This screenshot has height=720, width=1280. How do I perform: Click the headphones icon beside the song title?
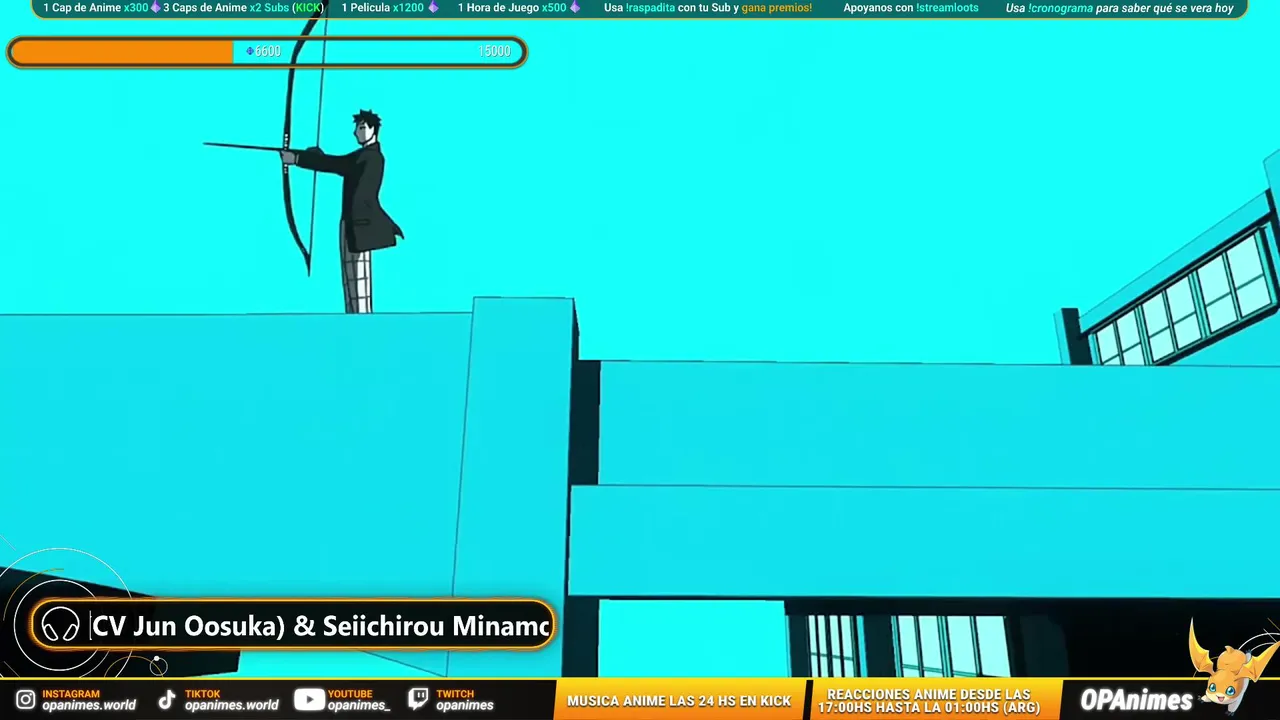(x=61, y=626)
